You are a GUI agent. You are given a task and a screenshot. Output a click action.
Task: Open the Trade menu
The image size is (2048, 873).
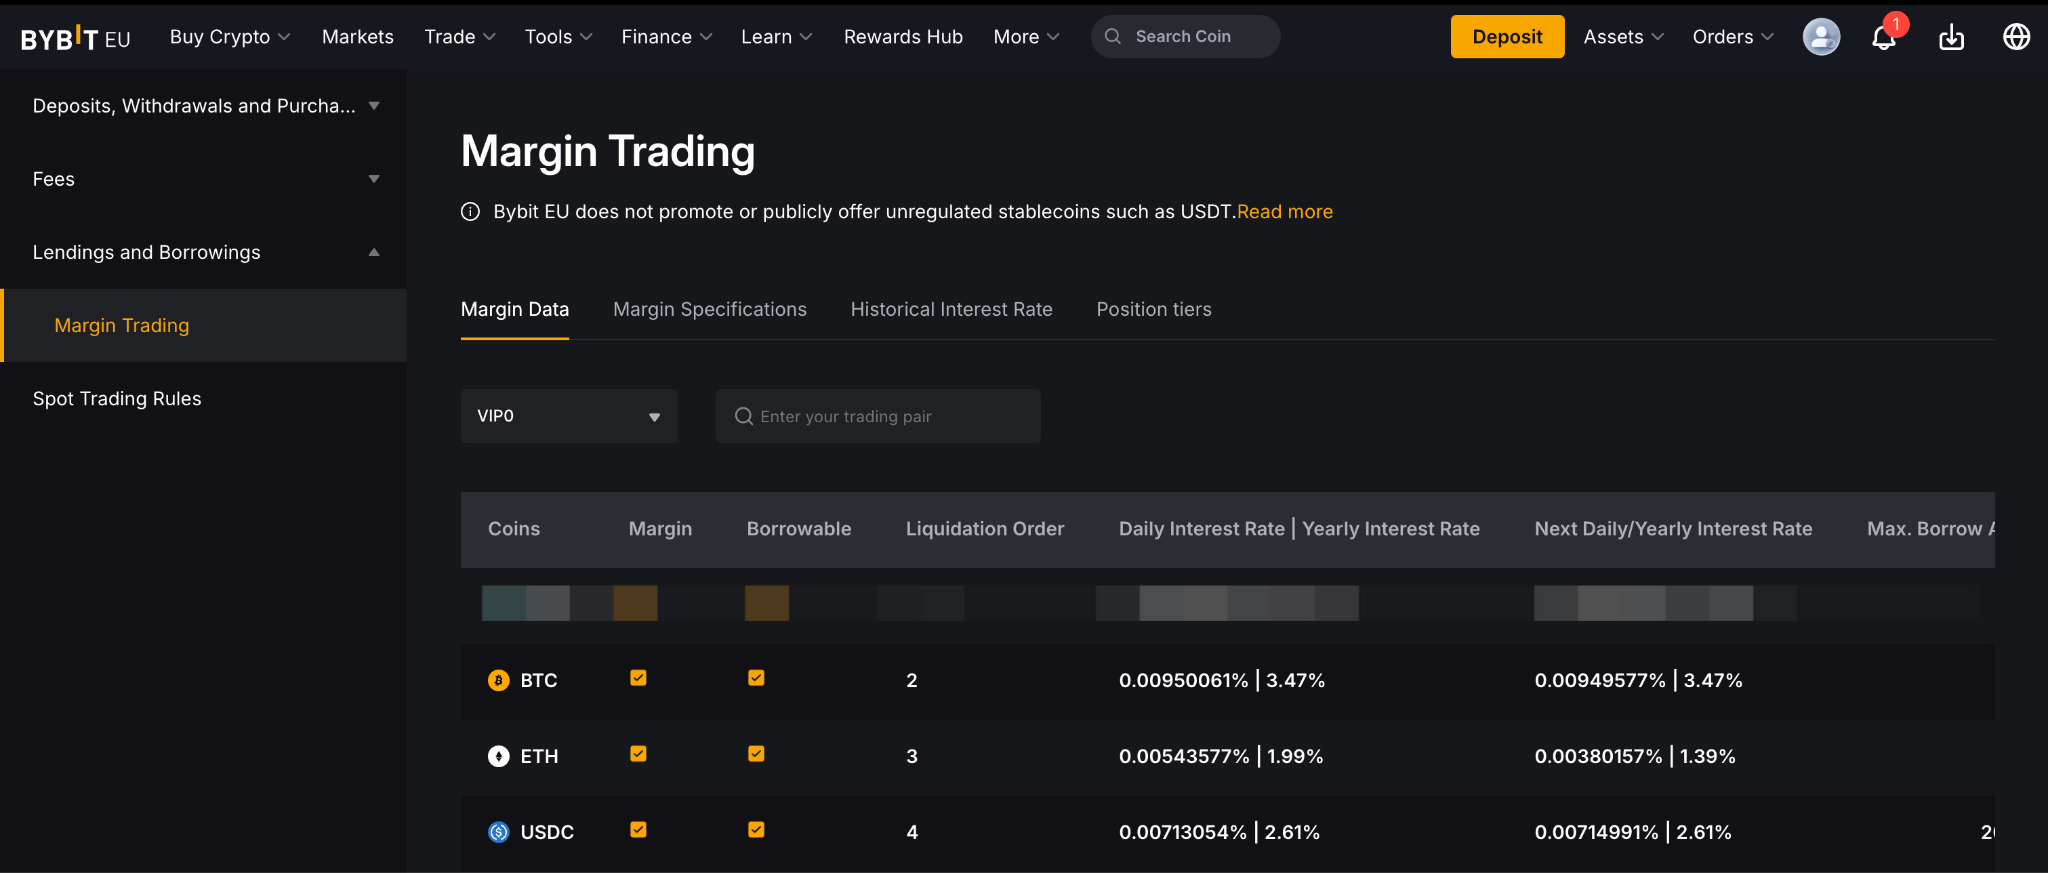point(459,37)
